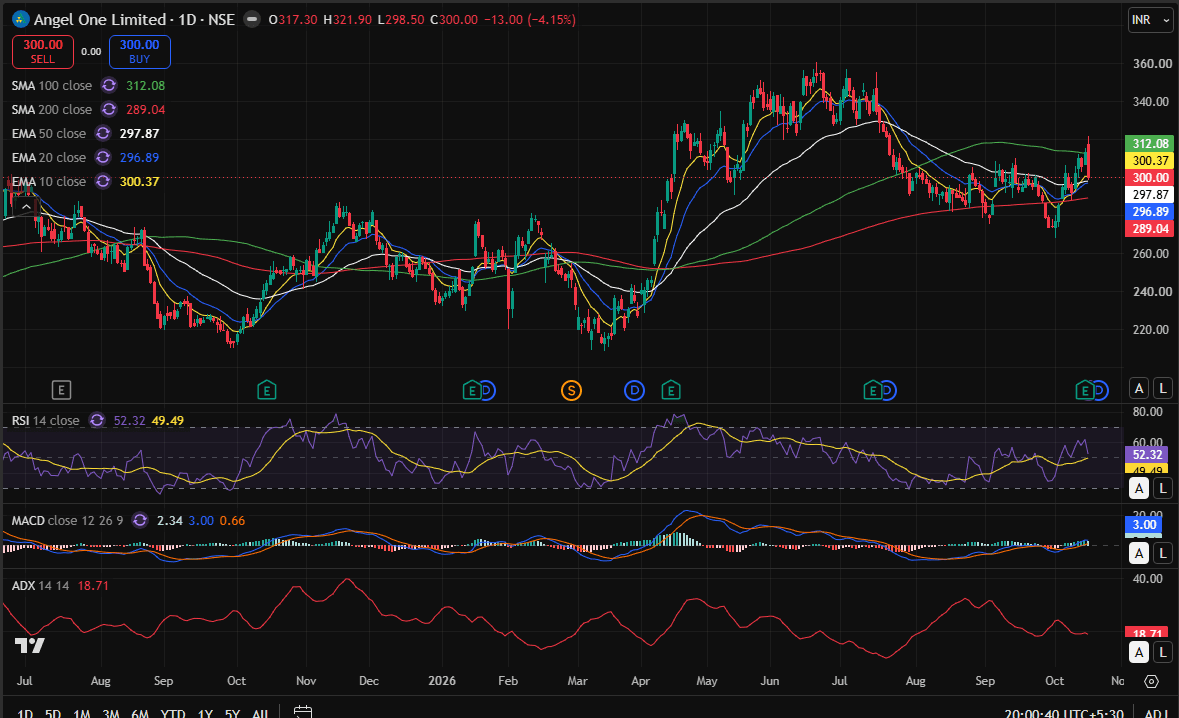
Task: Select the ADX 14 14 legend label
Action: (x=41, y=585)
